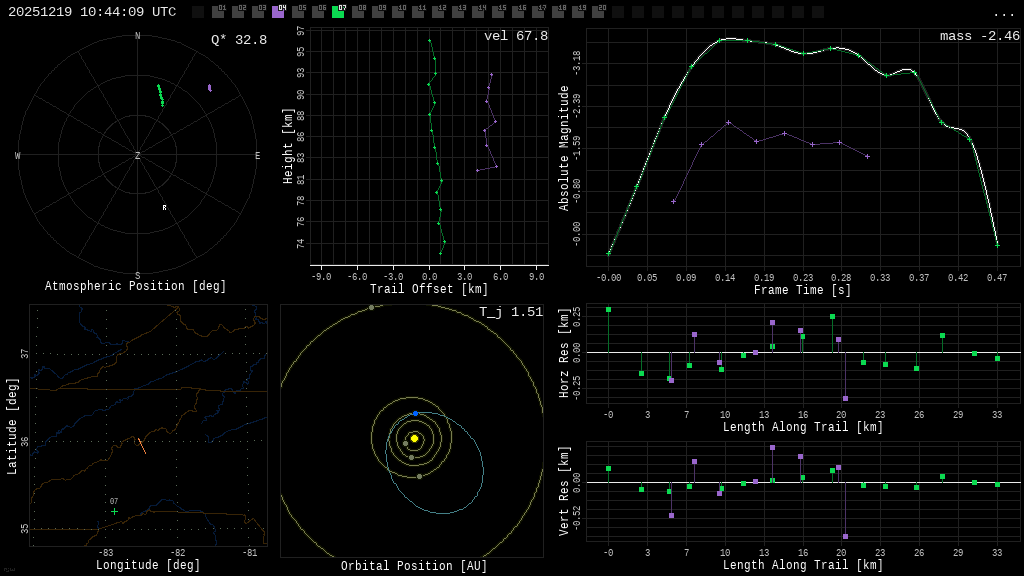Click Trail Offset [km] axis label

point(429,289)
